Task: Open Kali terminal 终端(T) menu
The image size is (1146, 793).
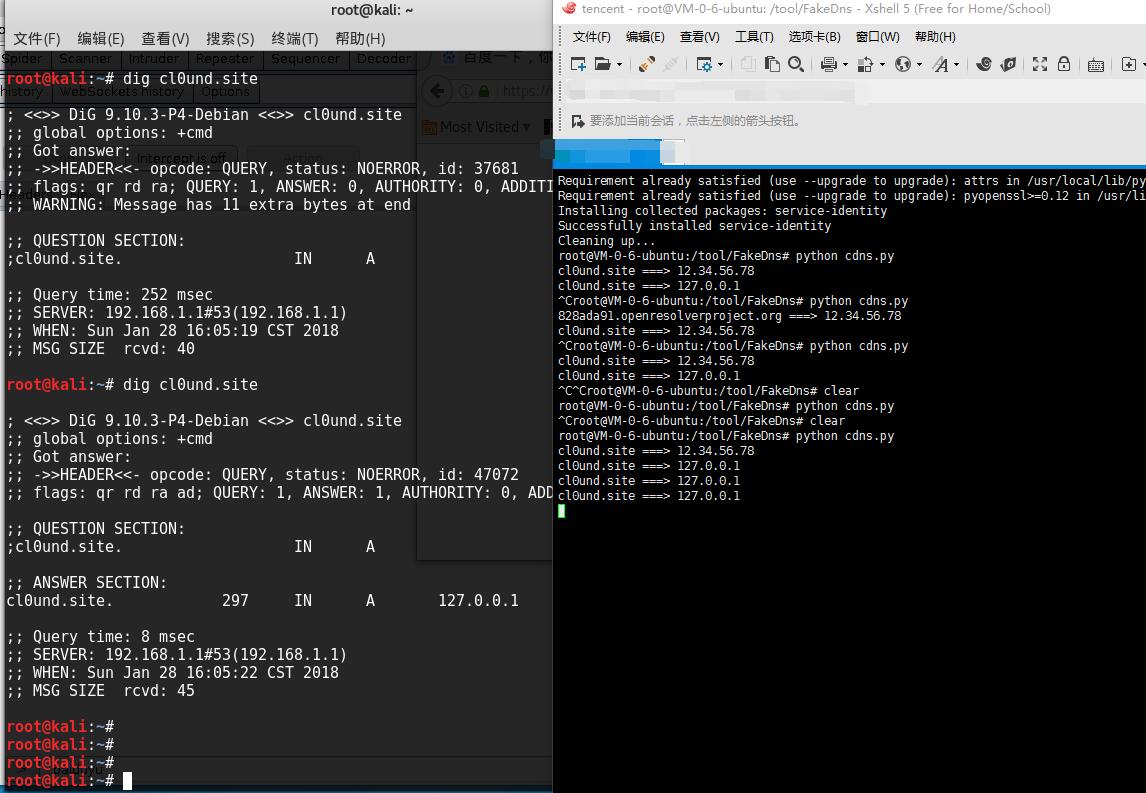Action: click(295, 39)
